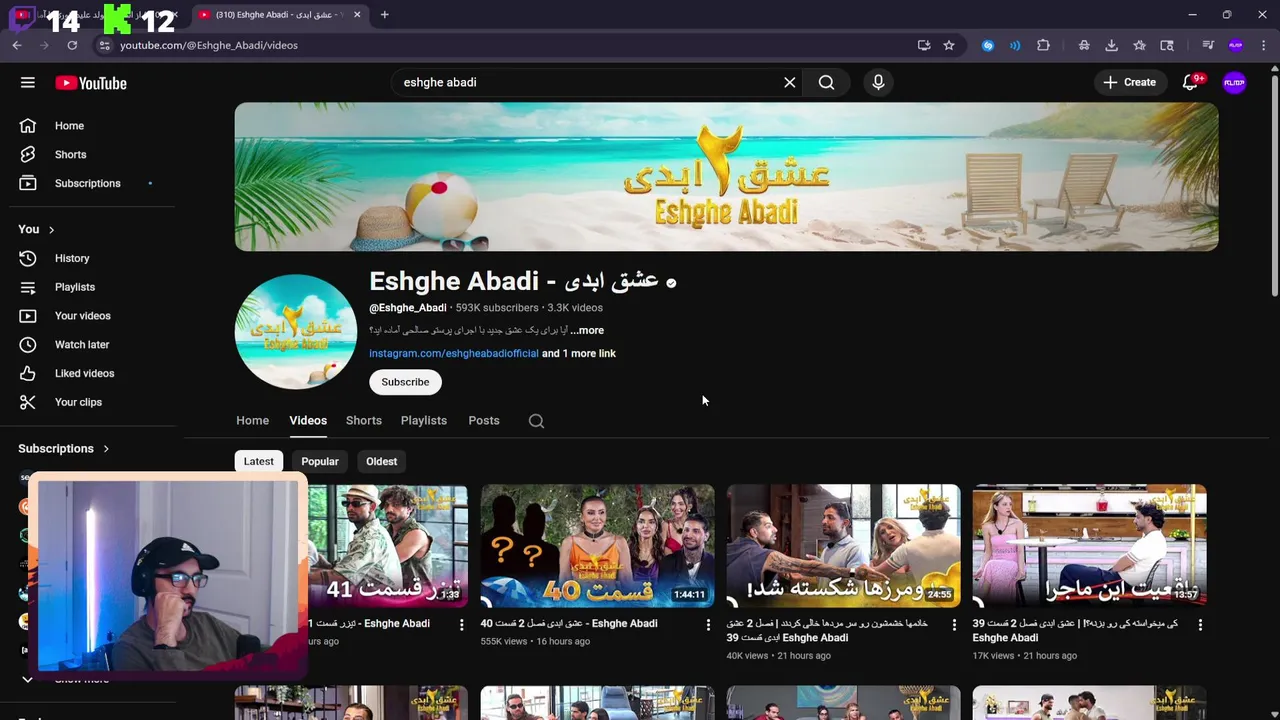Image resolution: width=1280 pixels, height=720 pixels.
Task: Click the channel profile picture
Action: pos(296,332)
